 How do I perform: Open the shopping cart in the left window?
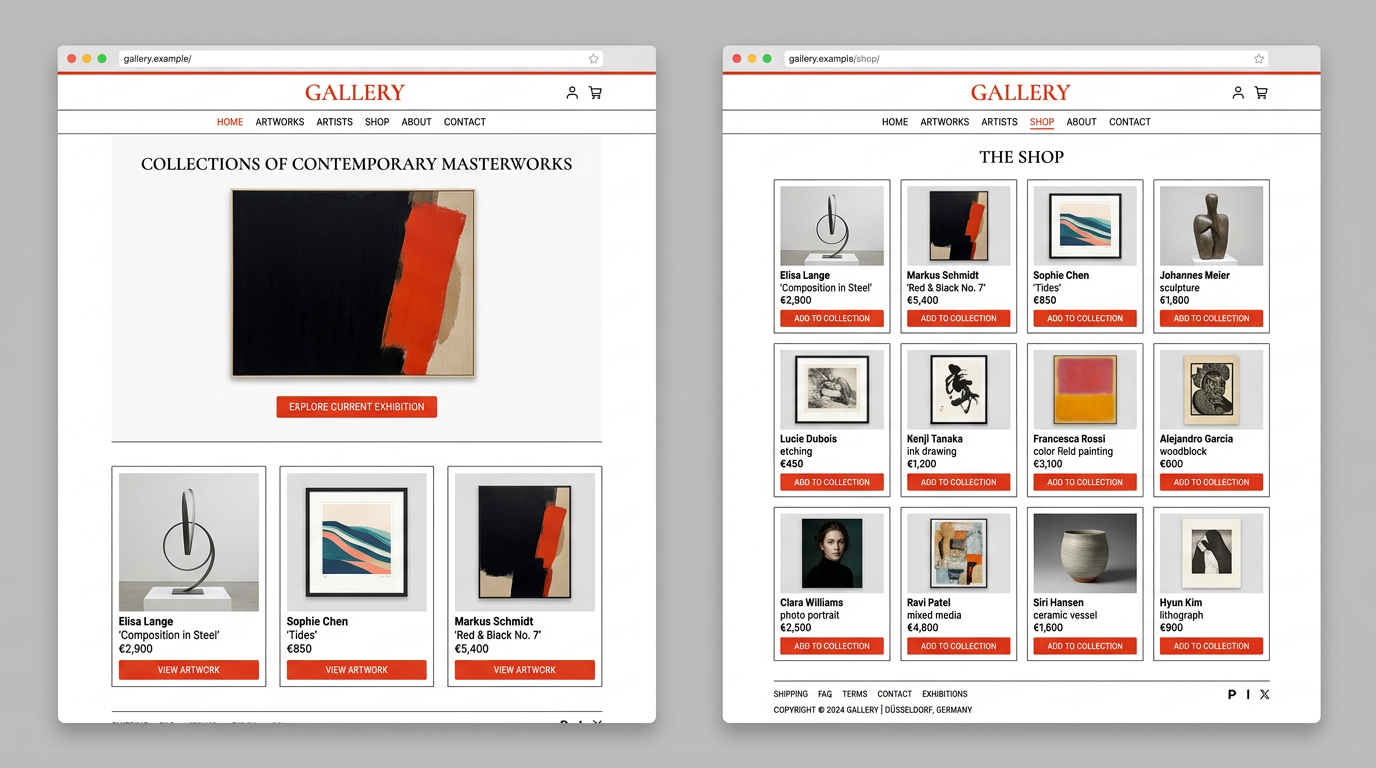click(595, 93)
